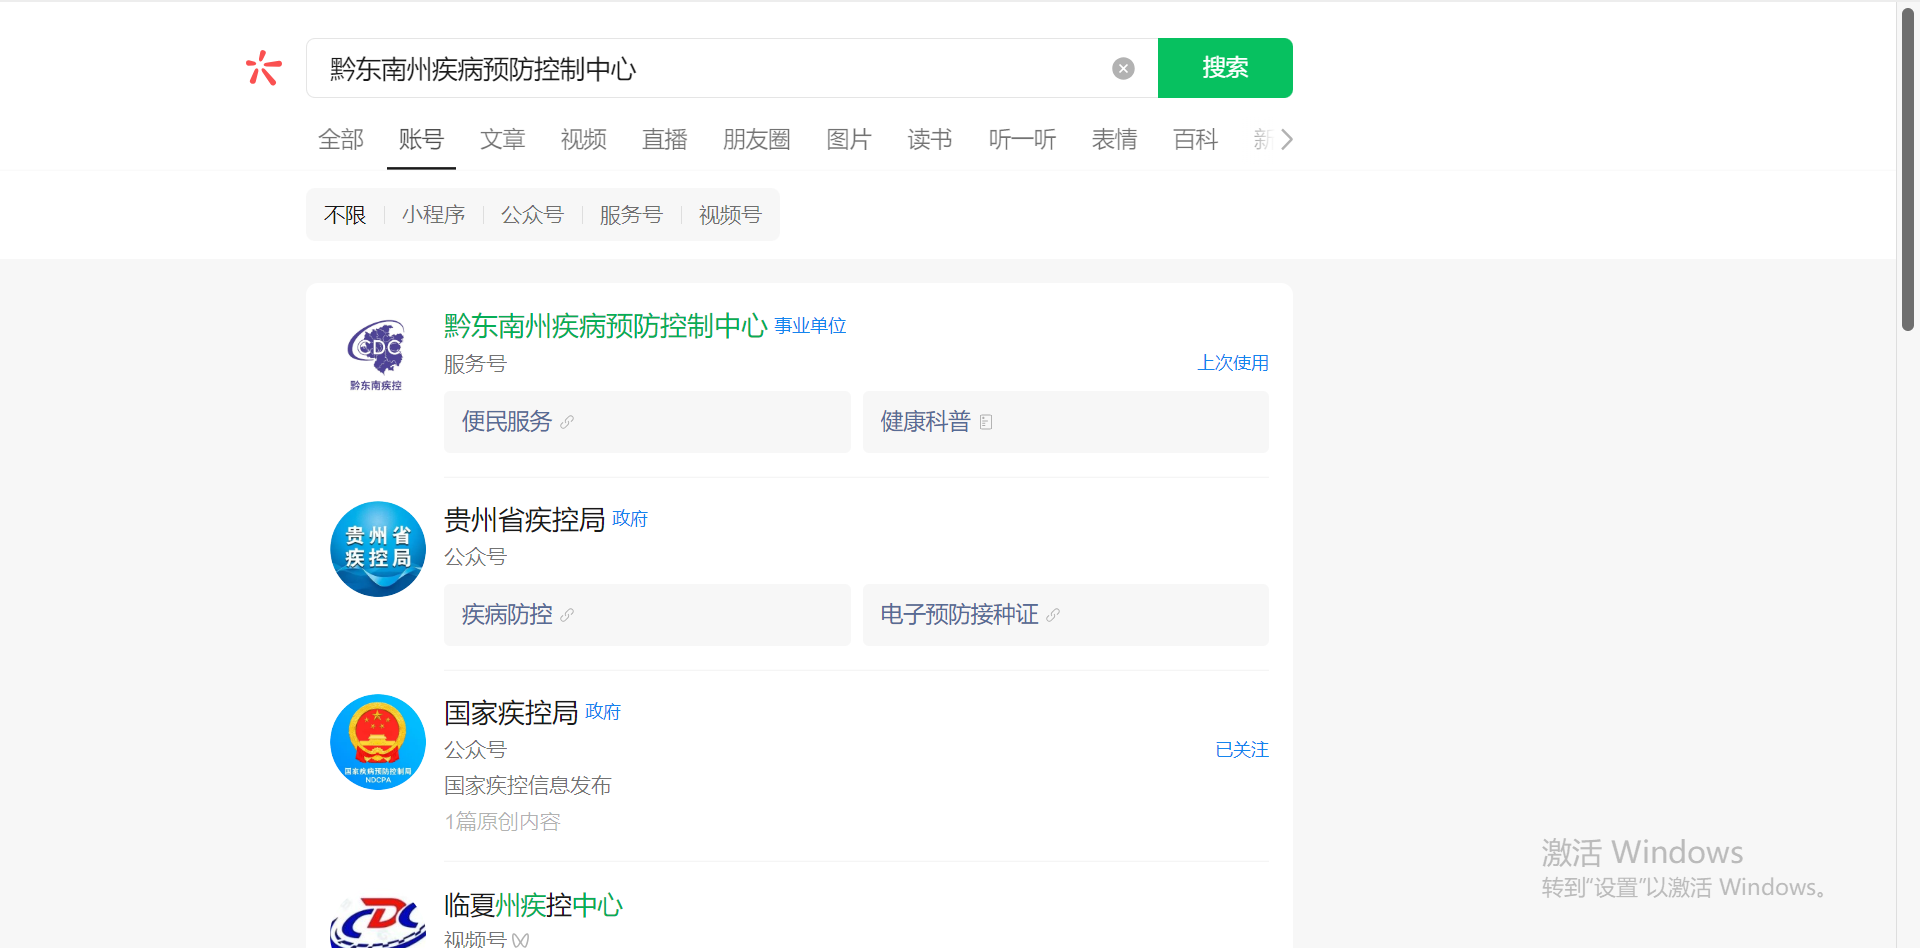The image size is (1920, 948).
Task: Select the 表情 tab
Action: 1115,139
